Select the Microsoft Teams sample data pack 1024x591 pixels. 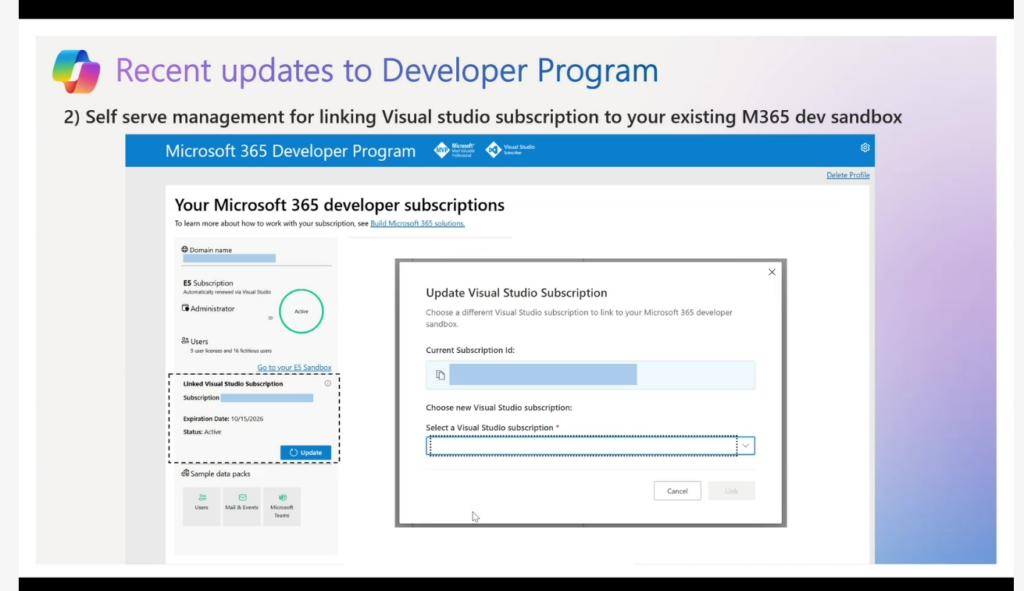(x=282, y=503)
